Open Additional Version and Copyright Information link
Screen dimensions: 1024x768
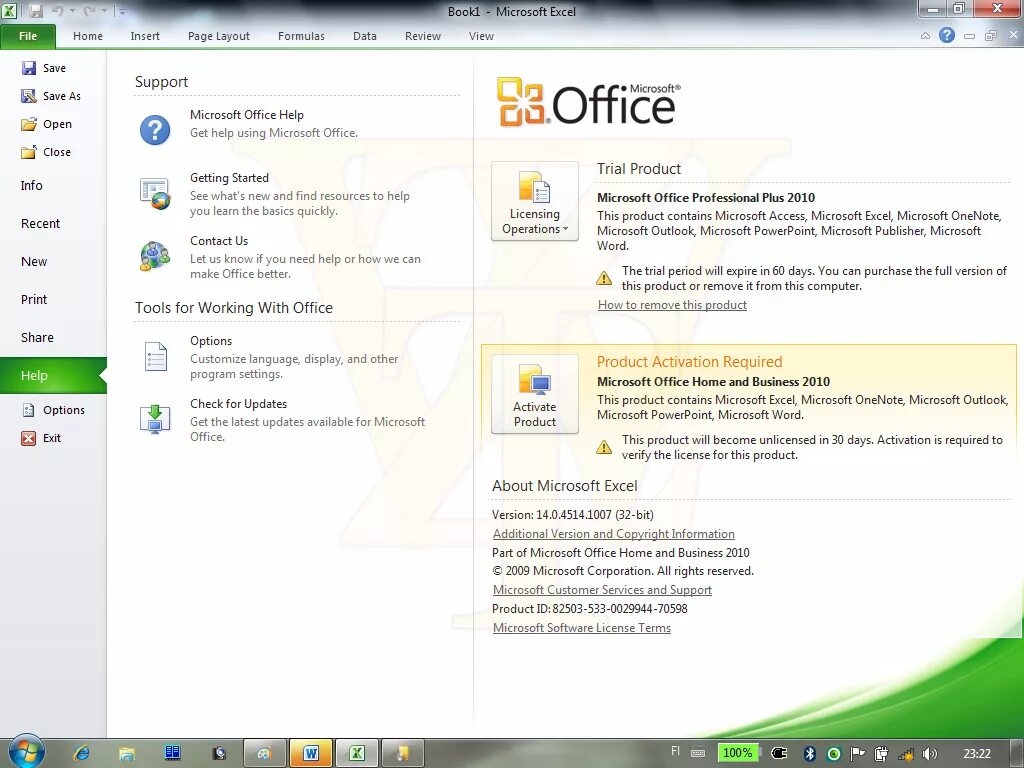point(613,534)
